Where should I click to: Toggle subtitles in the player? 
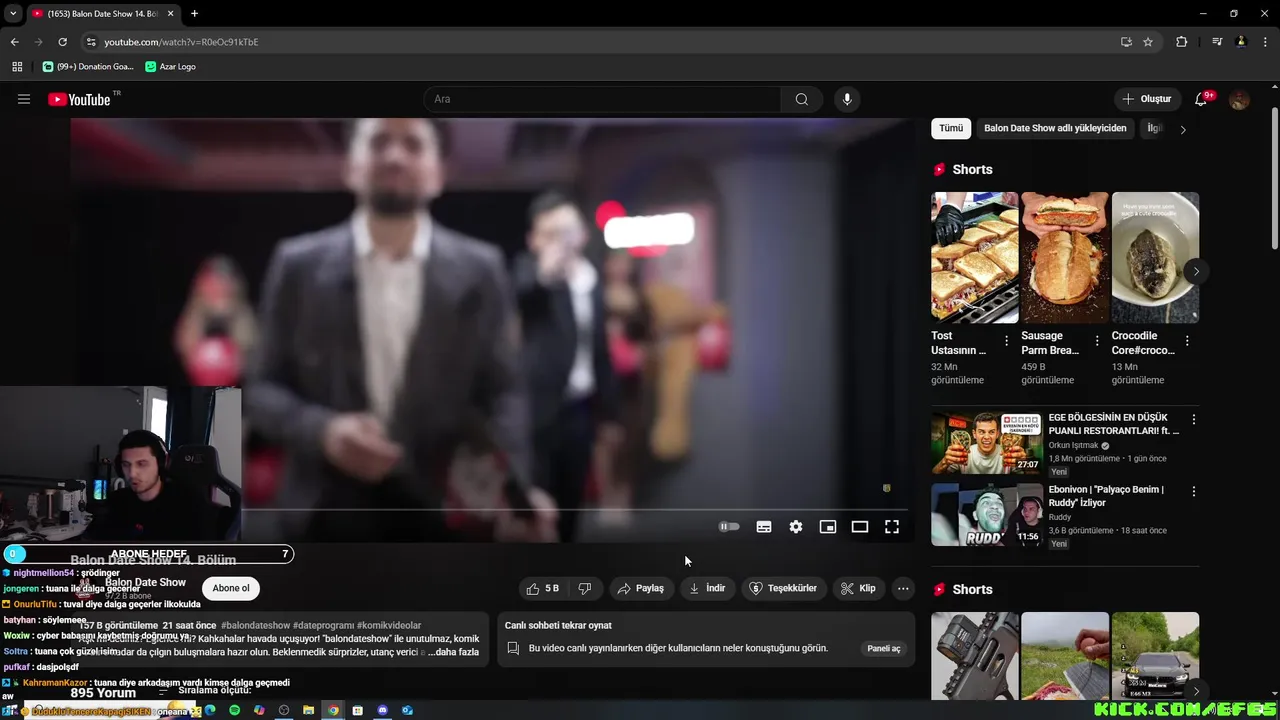tap(764, 527)
